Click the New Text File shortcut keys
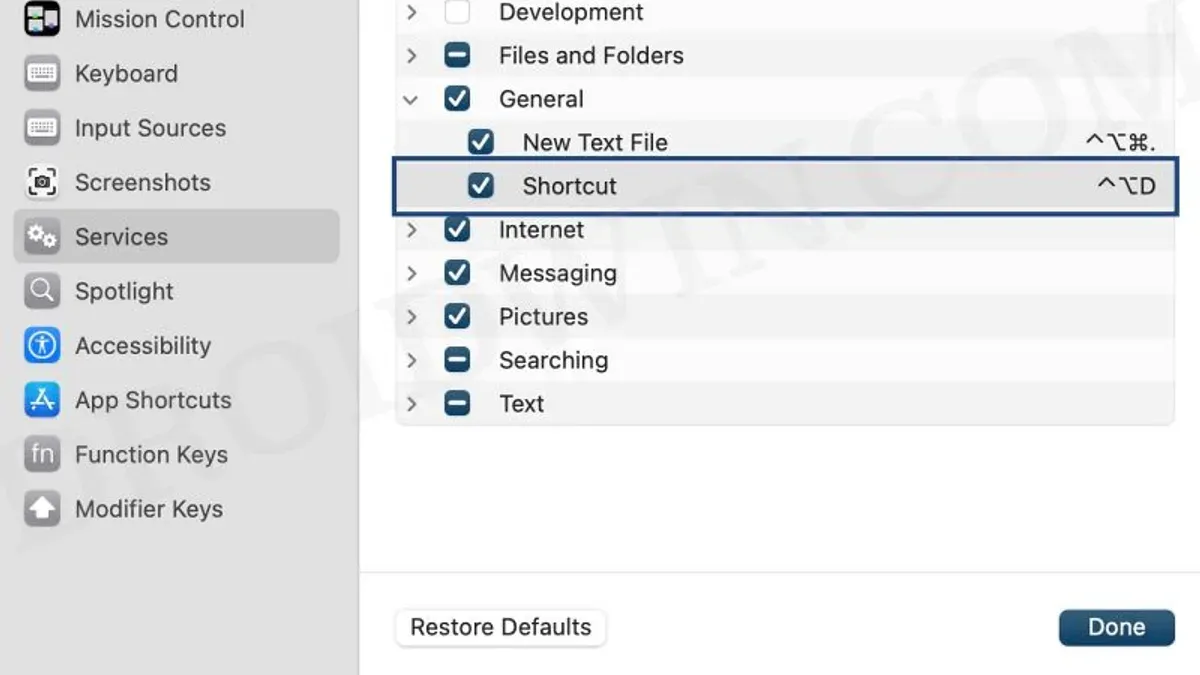Viewport: 1200px width, 675px height. [1120, 143]
